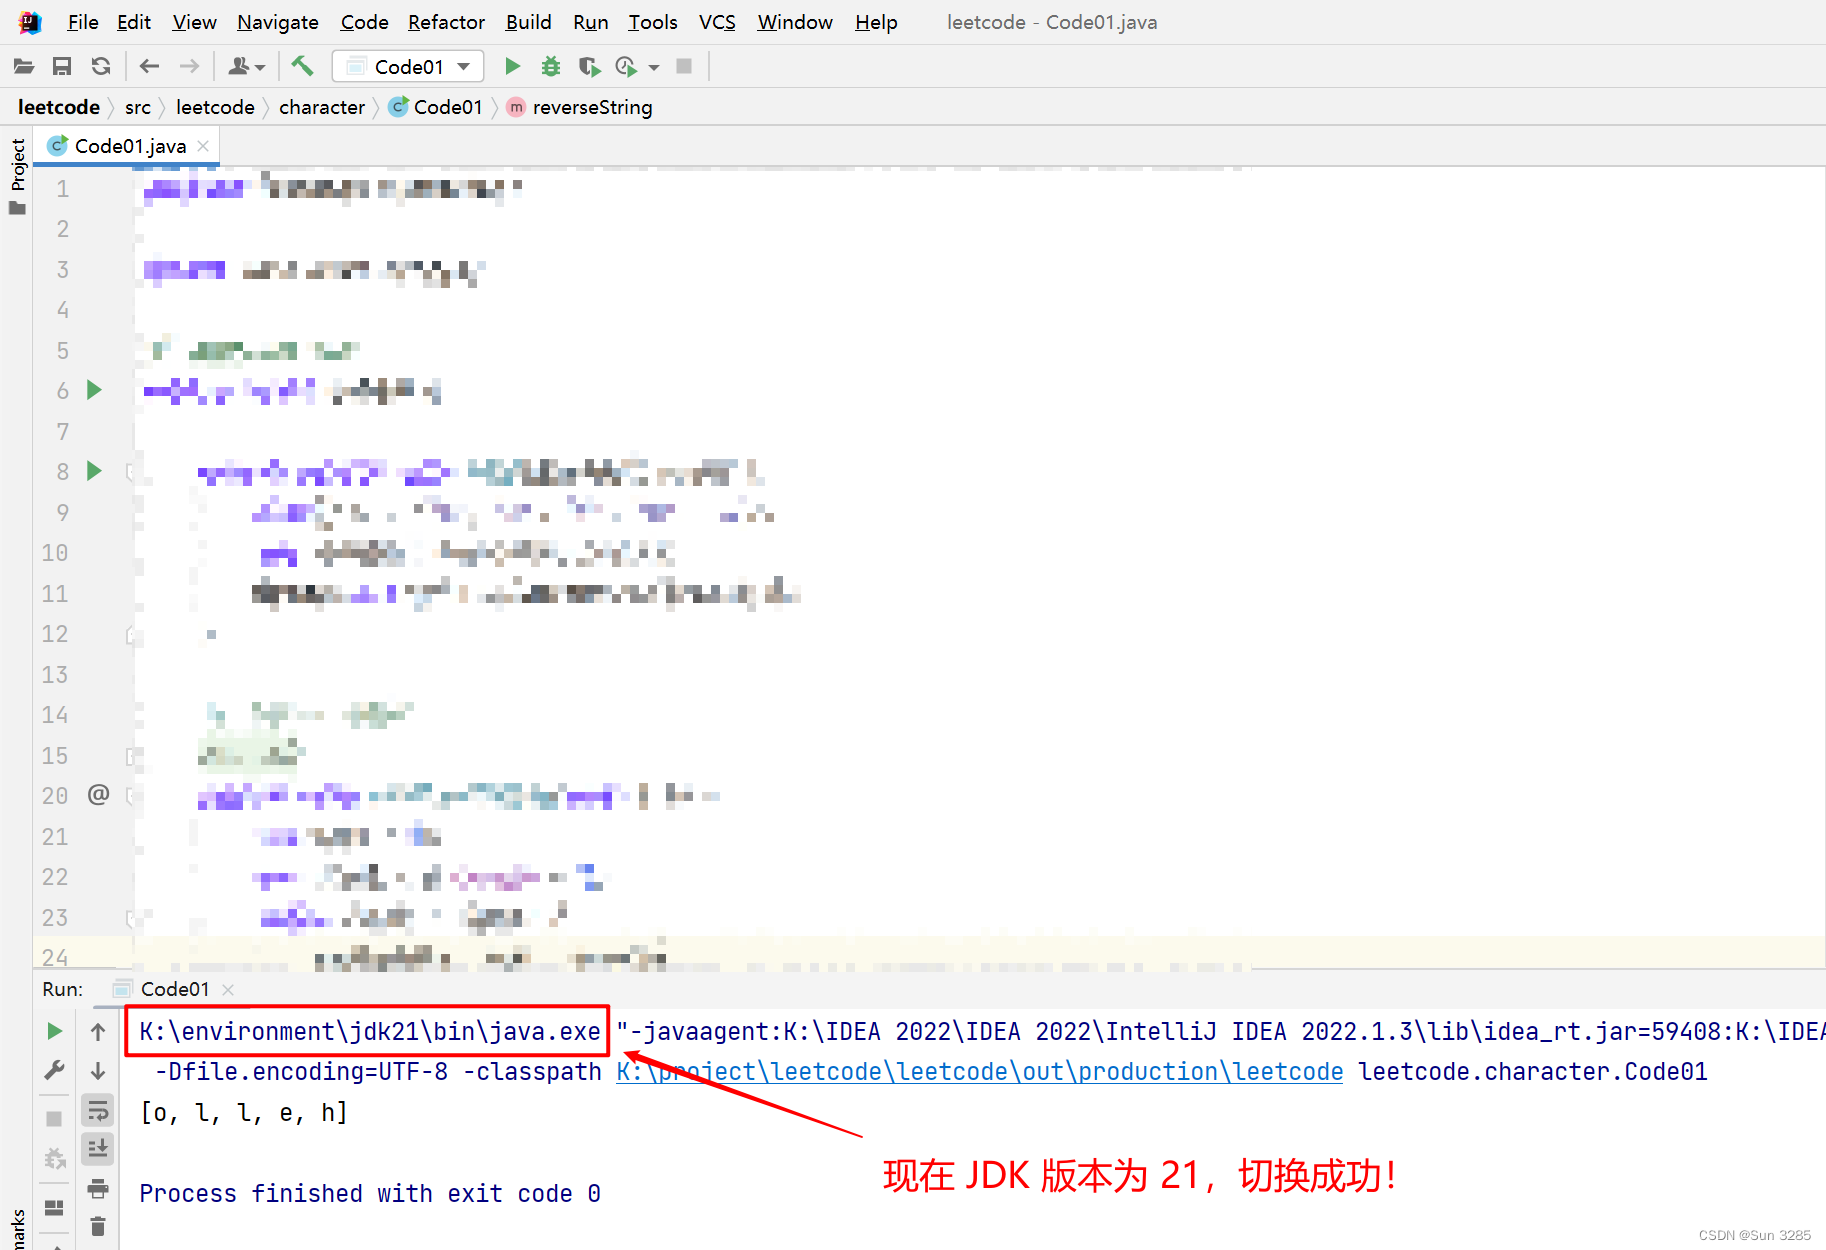The height and width of the screenshot is (1250, 1826).
Task: Open the classpath output directory link
Action: (980, 1071)
